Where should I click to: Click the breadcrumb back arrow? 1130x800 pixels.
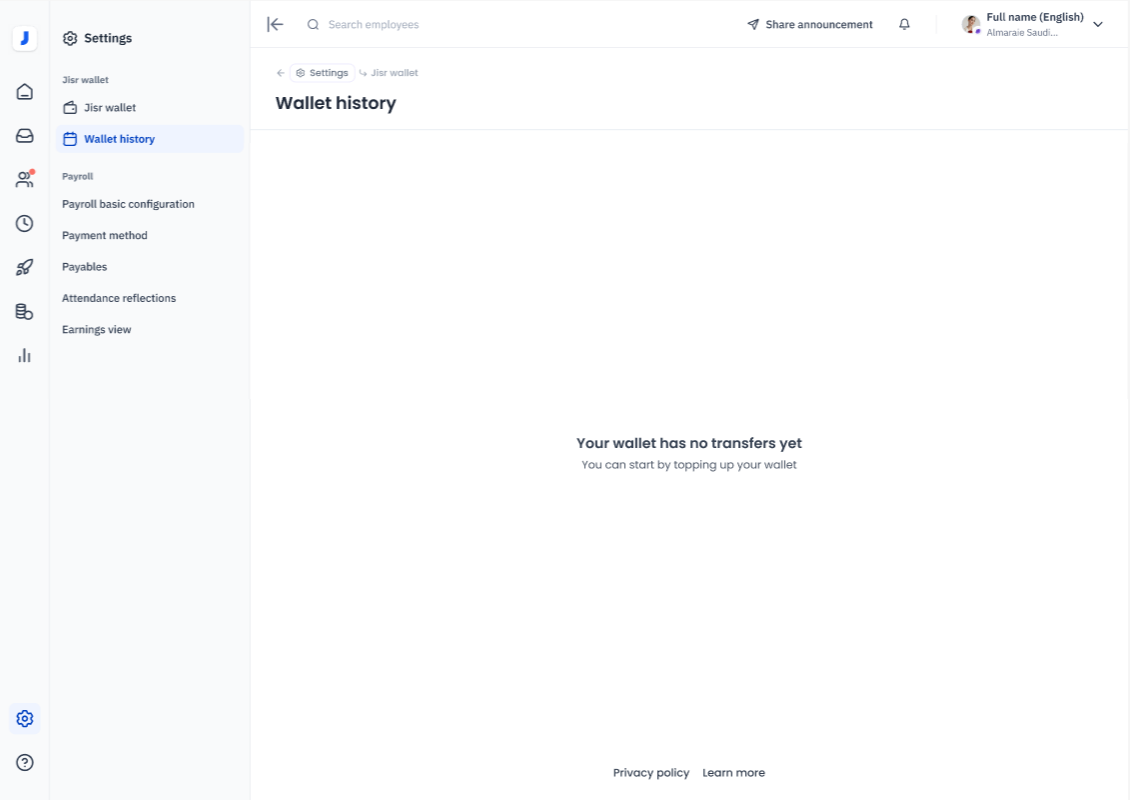280,73
